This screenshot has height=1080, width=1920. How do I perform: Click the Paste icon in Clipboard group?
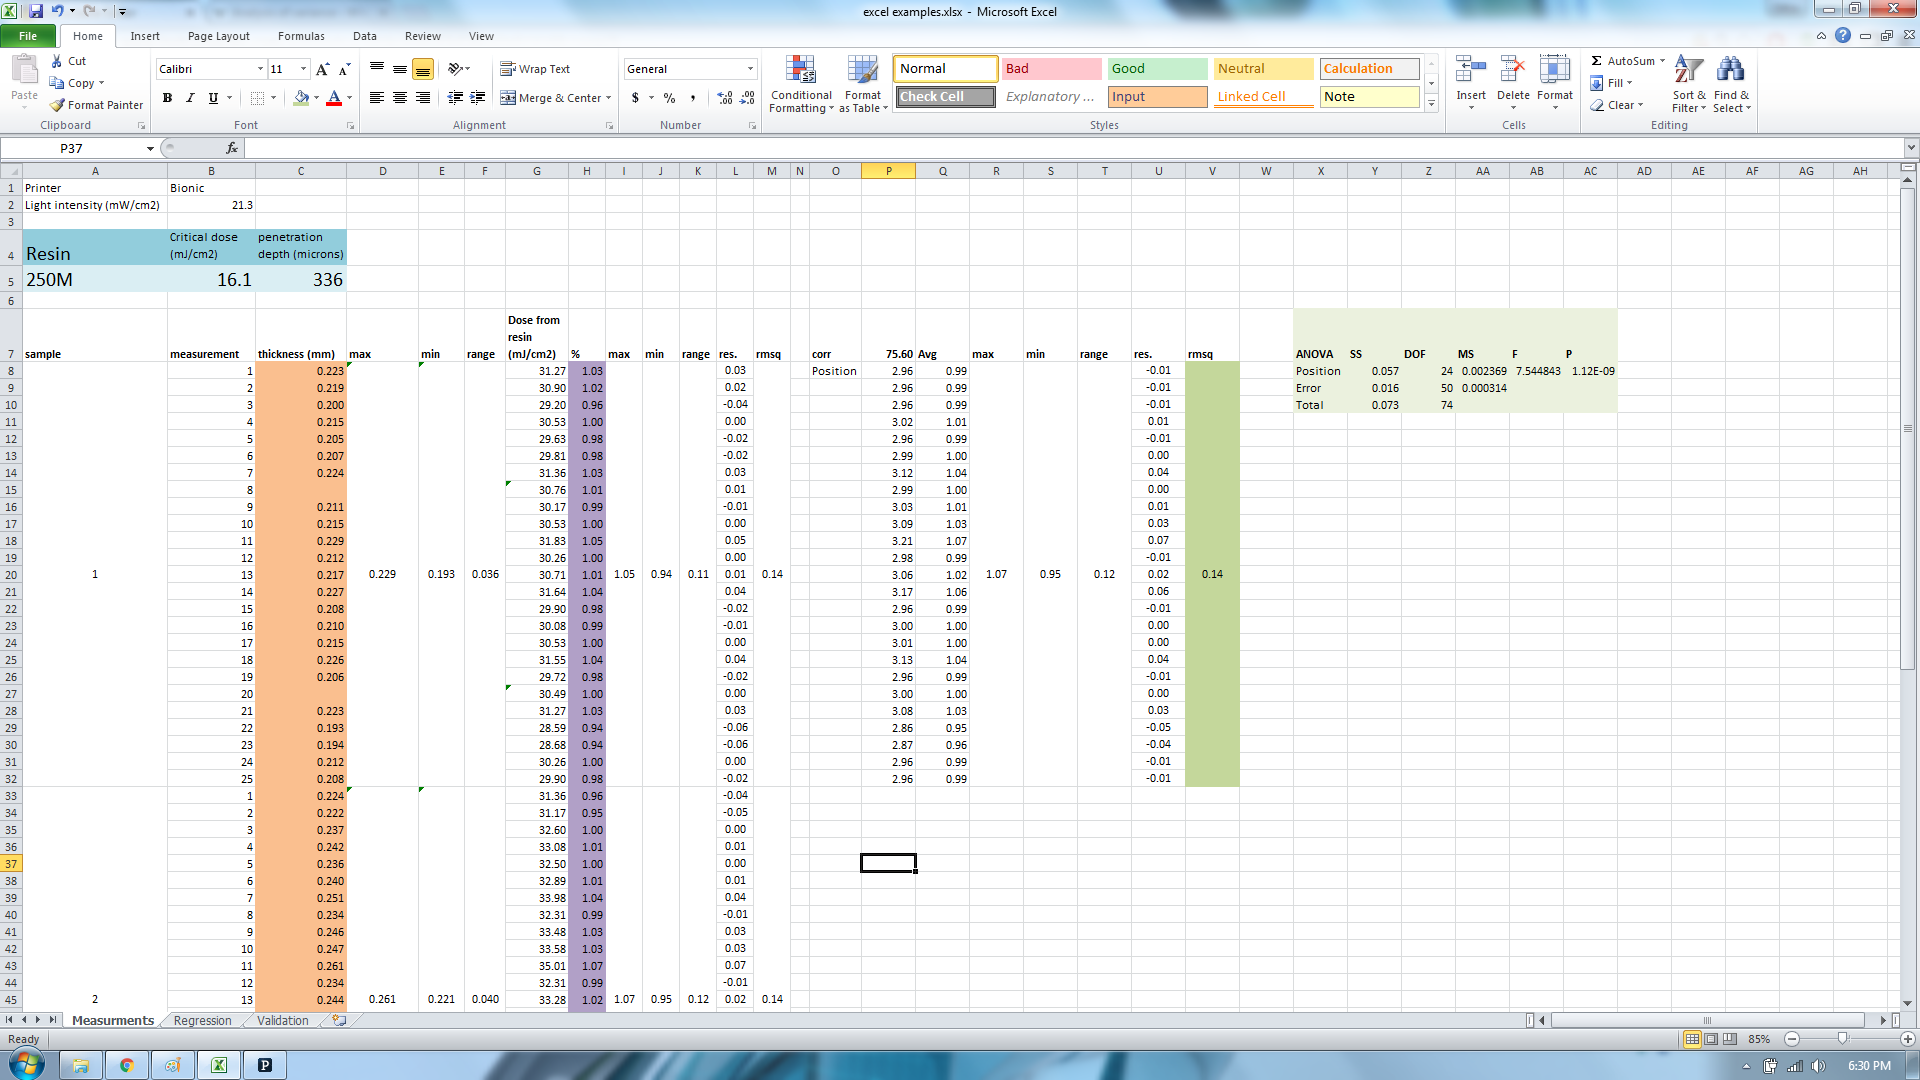24,70
